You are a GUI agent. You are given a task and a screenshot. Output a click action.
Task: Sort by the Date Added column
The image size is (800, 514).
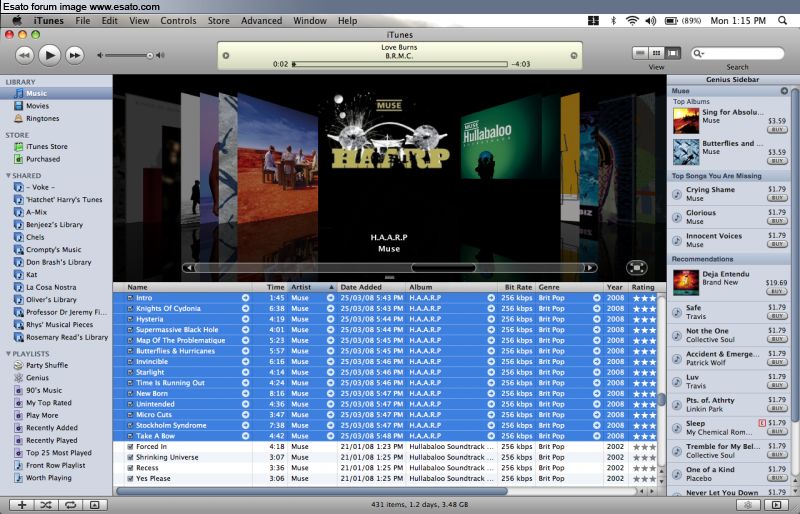(371, 287)
